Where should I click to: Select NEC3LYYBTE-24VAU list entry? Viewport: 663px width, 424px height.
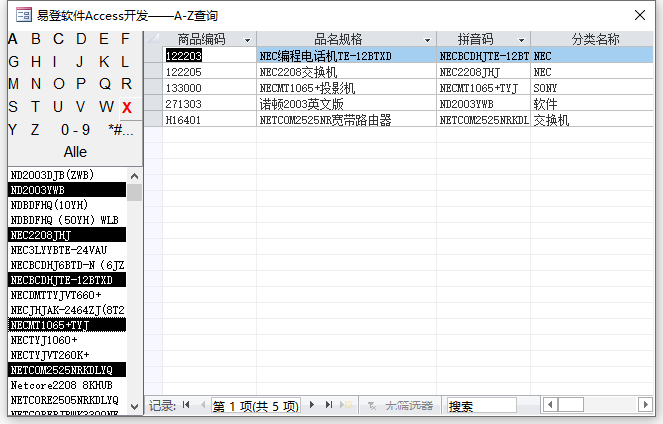[x=67, y=250]
